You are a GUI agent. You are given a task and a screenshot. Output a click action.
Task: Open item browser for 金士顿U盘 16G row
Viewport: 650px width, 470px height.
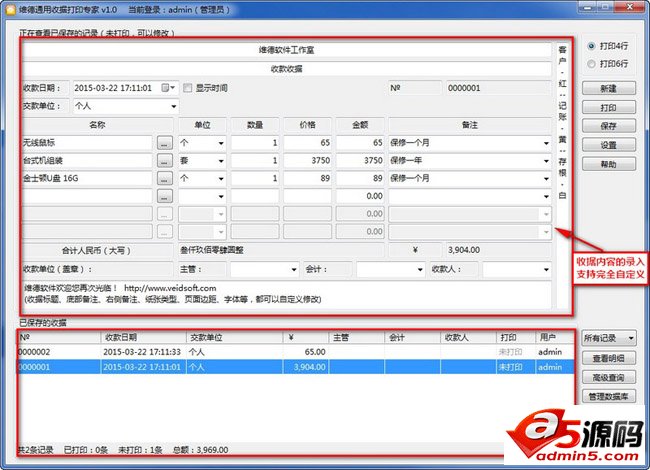pyautogui.click(x=165, y=179)
